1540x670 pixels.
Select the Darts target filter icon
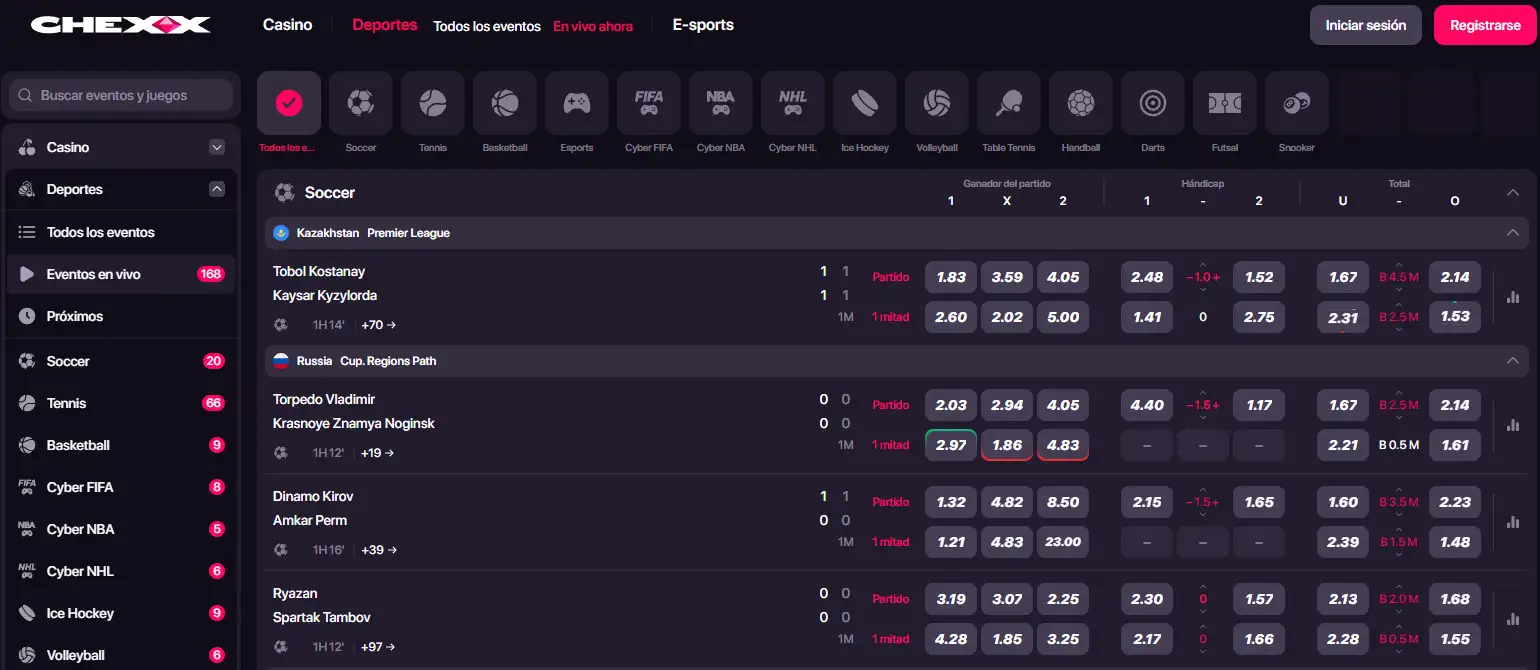(1153, 103)
